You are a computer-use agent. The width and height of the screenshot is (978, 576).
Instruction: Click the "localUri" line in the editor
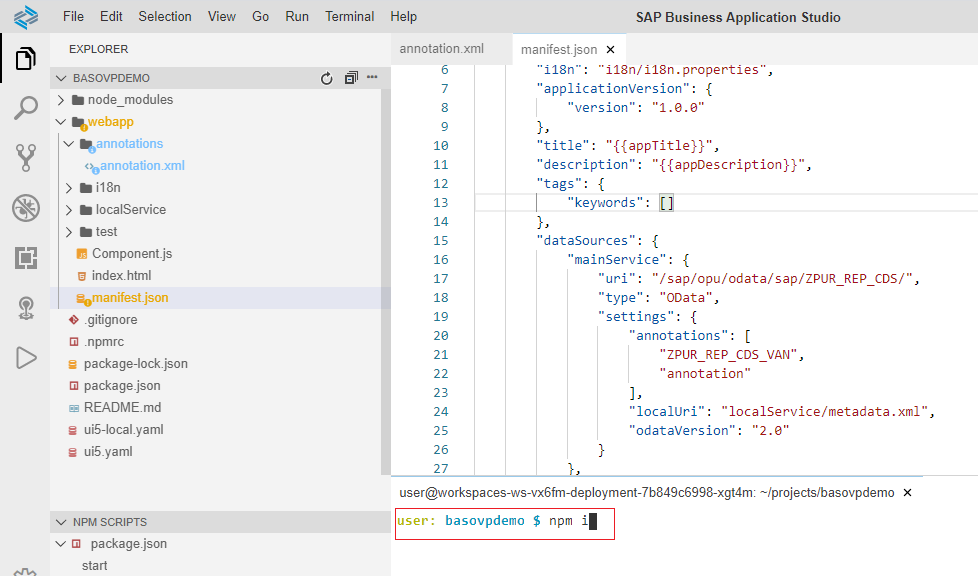click(x=782, y=411)
